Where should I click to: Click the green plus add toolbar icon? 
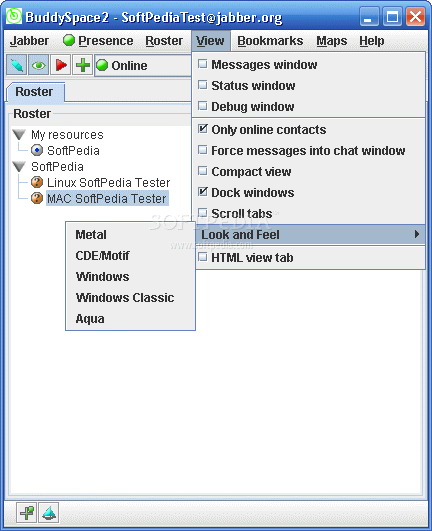pyautogui.click(x=83, y=65)
